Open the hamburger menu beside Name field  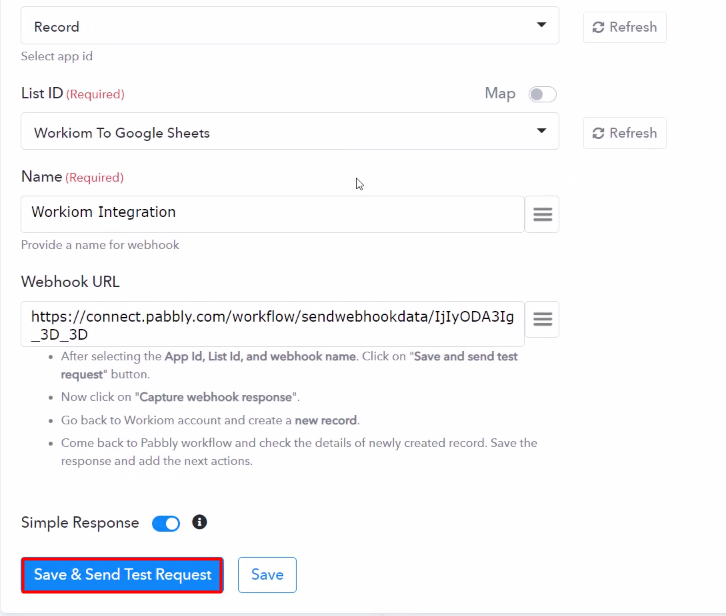tap(542, 214)
